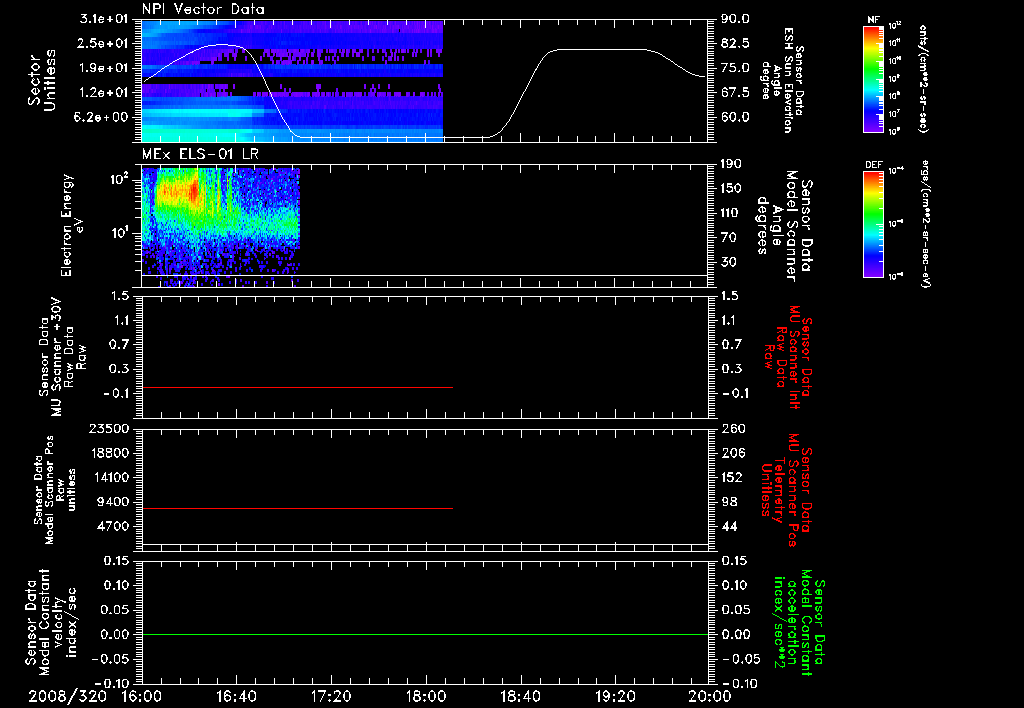Click the 67.5 sun elevation tick label
Screen dimensions: 1024x708
[735, 93]
